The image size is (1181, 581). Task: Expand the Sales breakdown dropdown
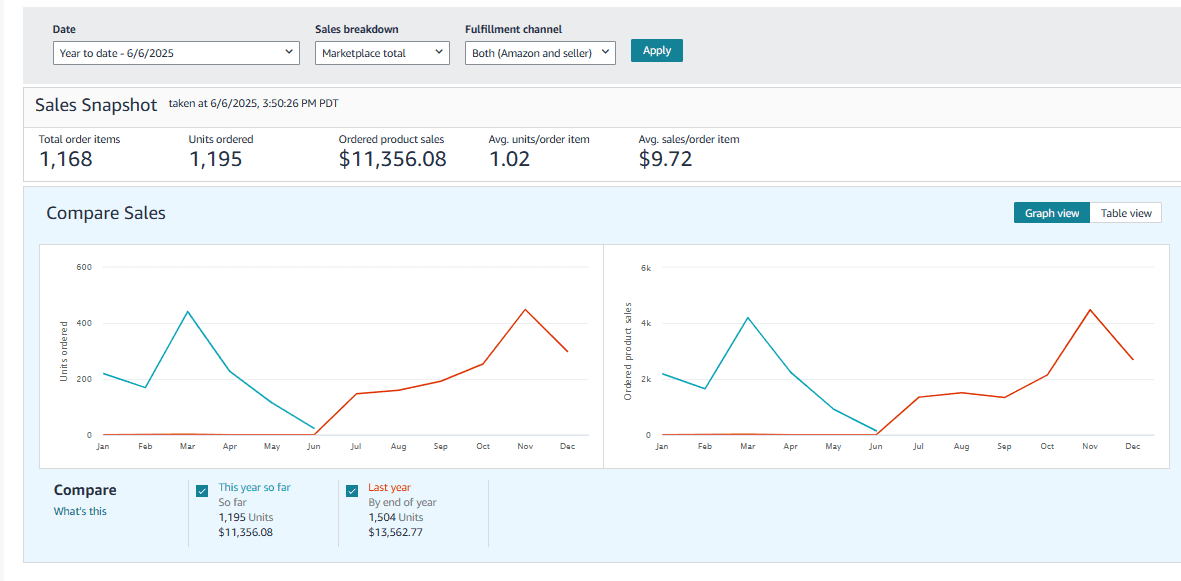382,53
